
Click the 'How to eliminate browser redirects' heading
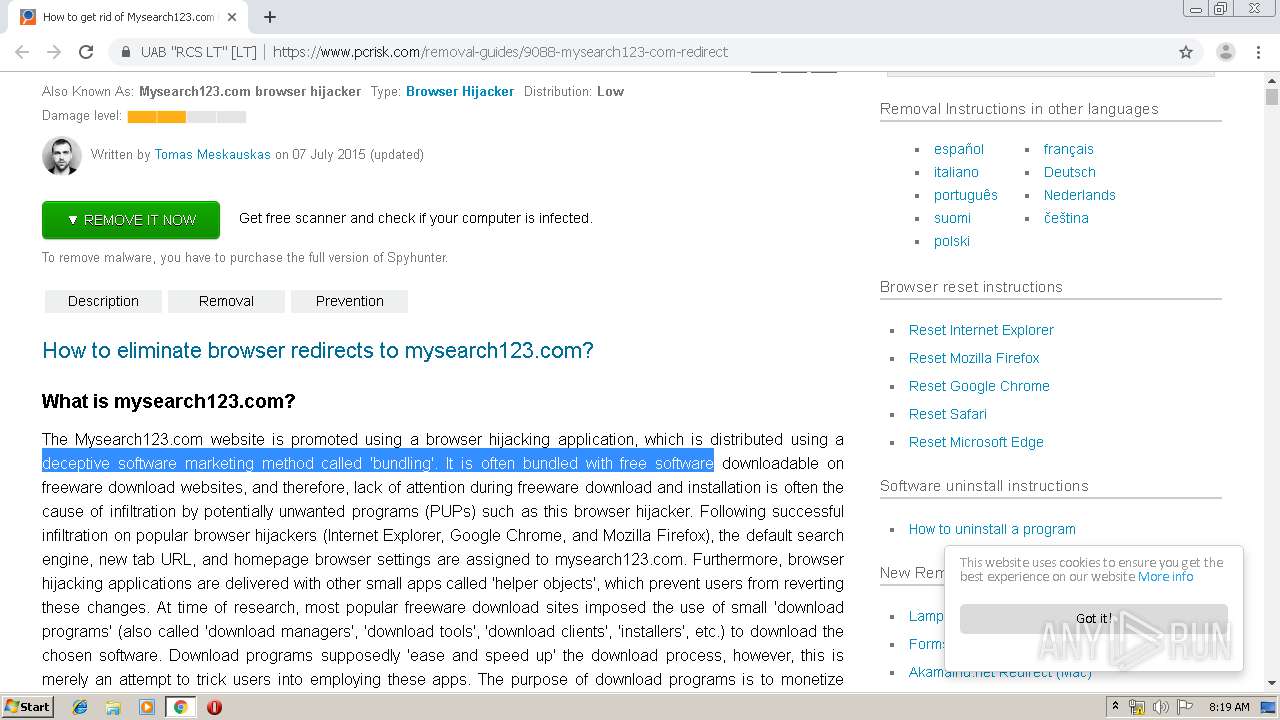(x=318, y=351)
